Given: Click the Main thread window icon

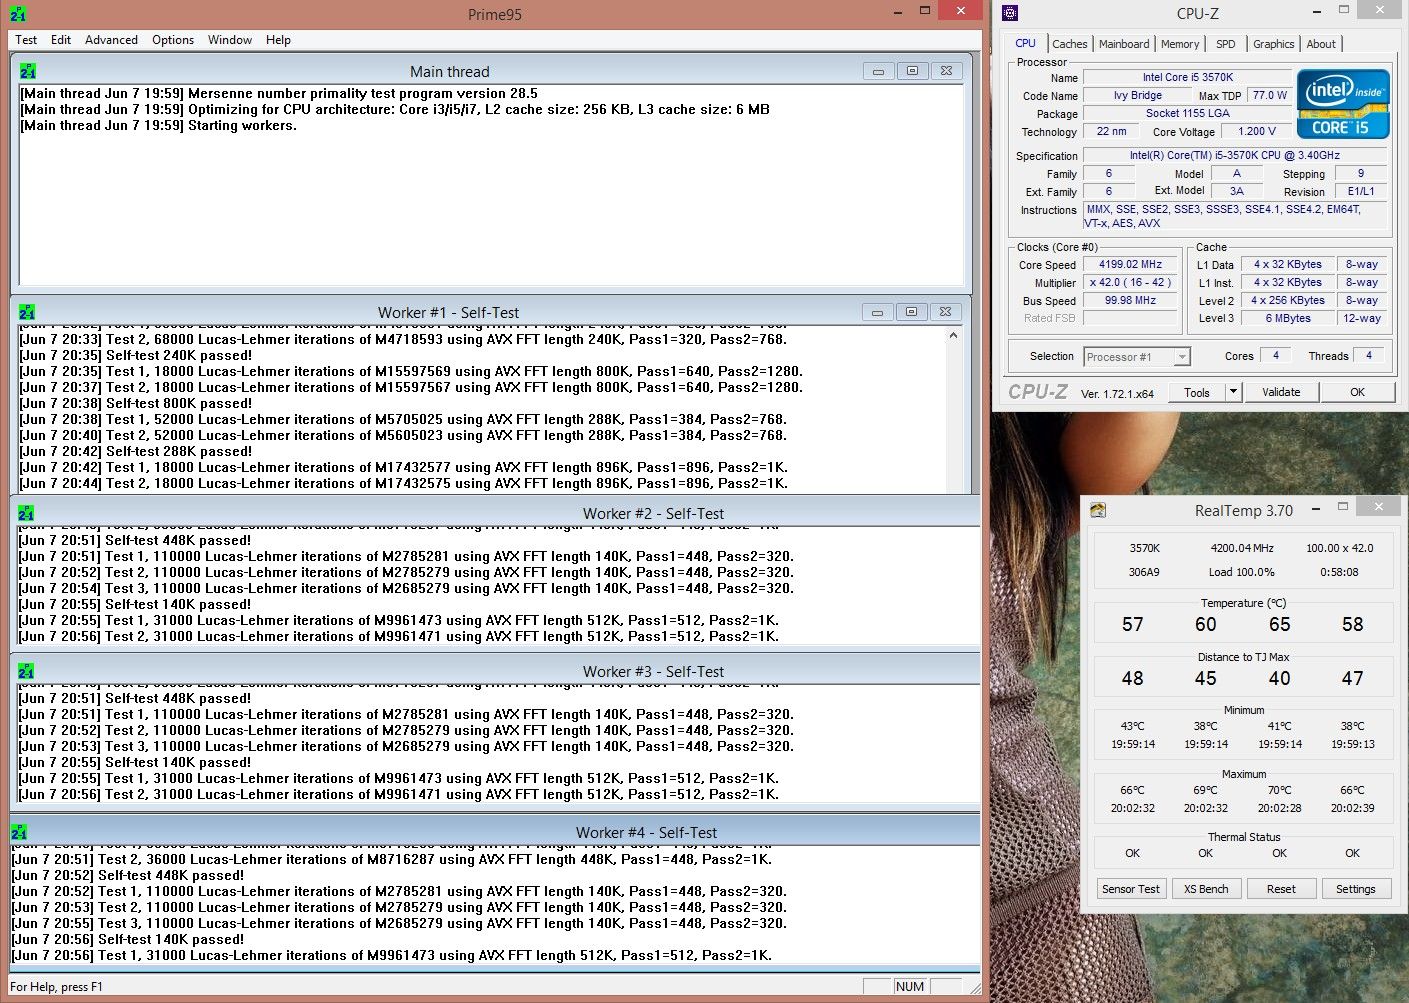Looking at the screenshot, I should coord(28,71).
